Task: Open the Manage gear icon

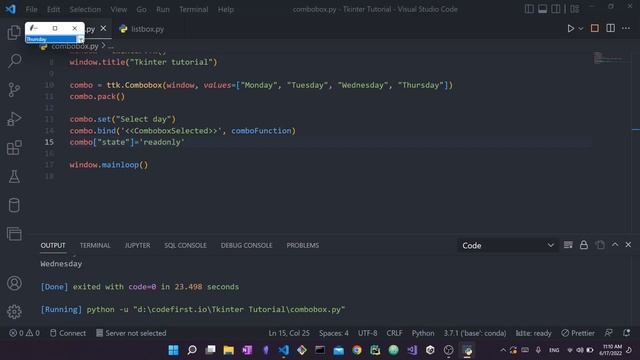Action: pyautogui.click(x=14, y=311)
